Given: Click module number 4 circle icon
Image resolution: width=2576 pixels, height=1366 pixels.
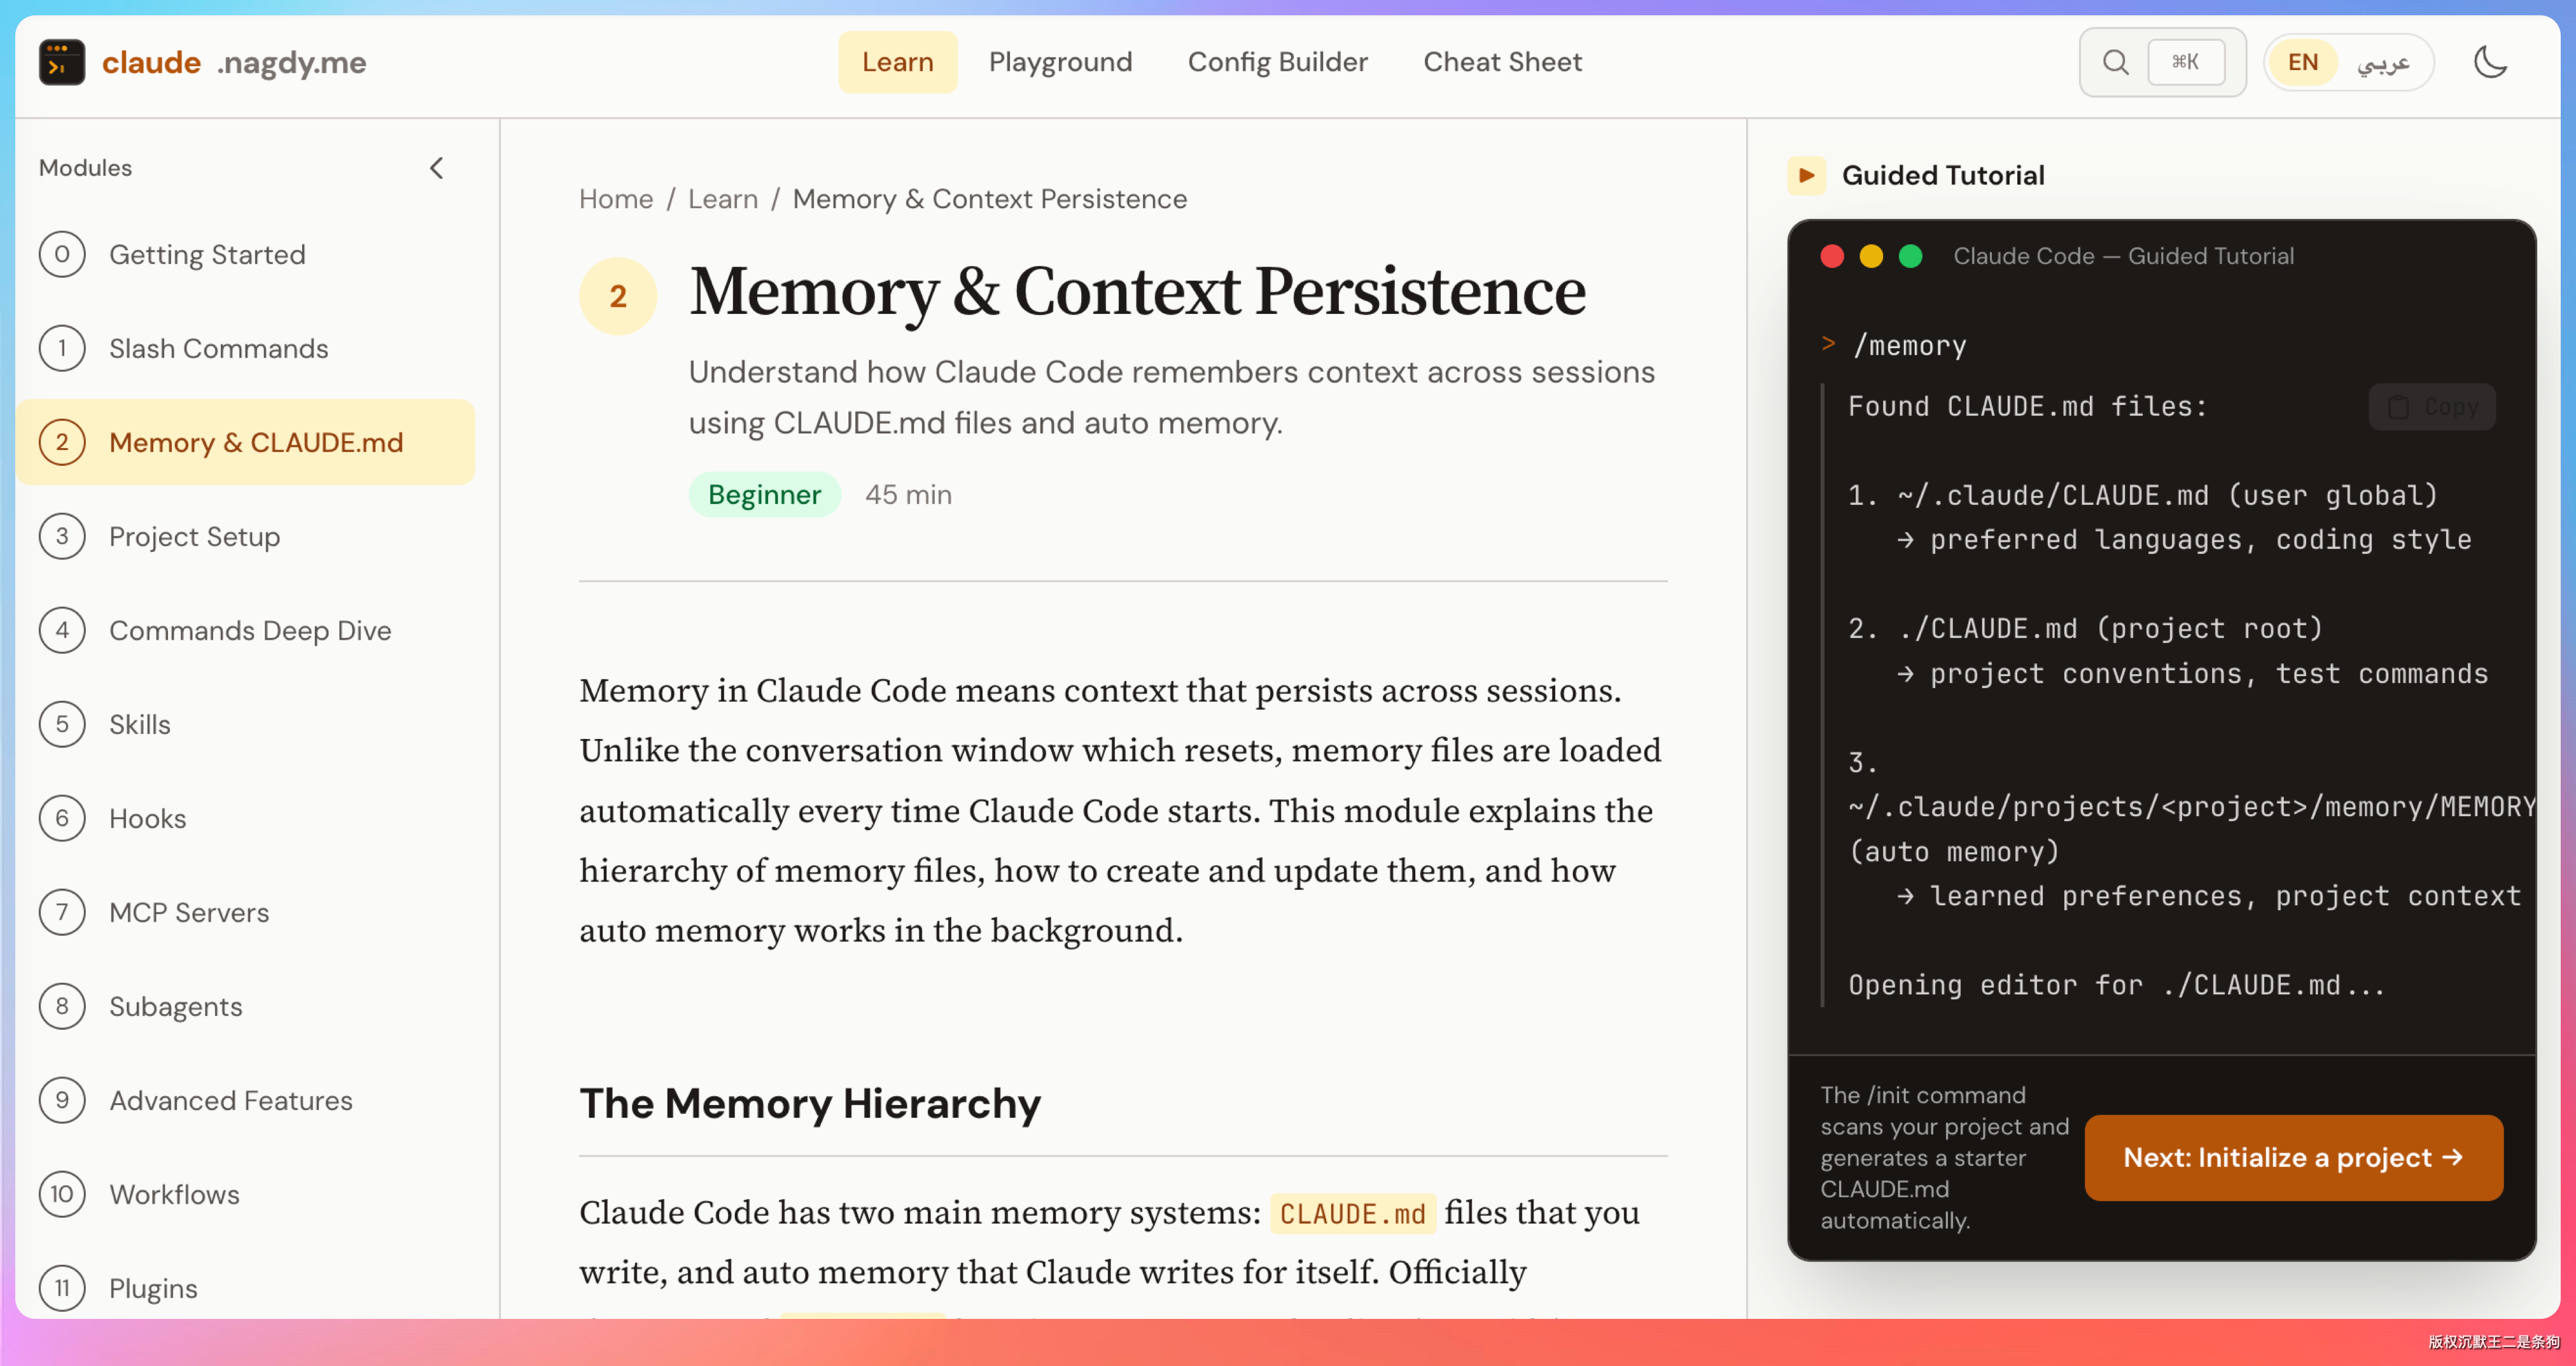Looking at the screenshot, I should pos(62,630).
